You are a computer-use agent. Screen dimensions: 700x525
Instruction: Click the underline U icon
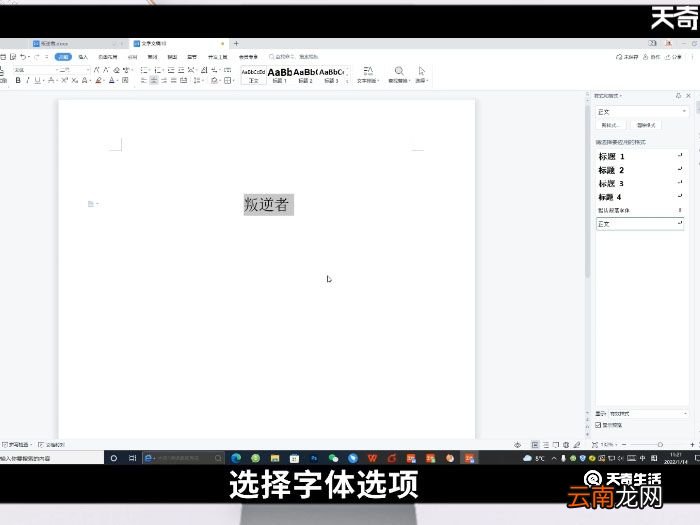(x=38, y=80)
